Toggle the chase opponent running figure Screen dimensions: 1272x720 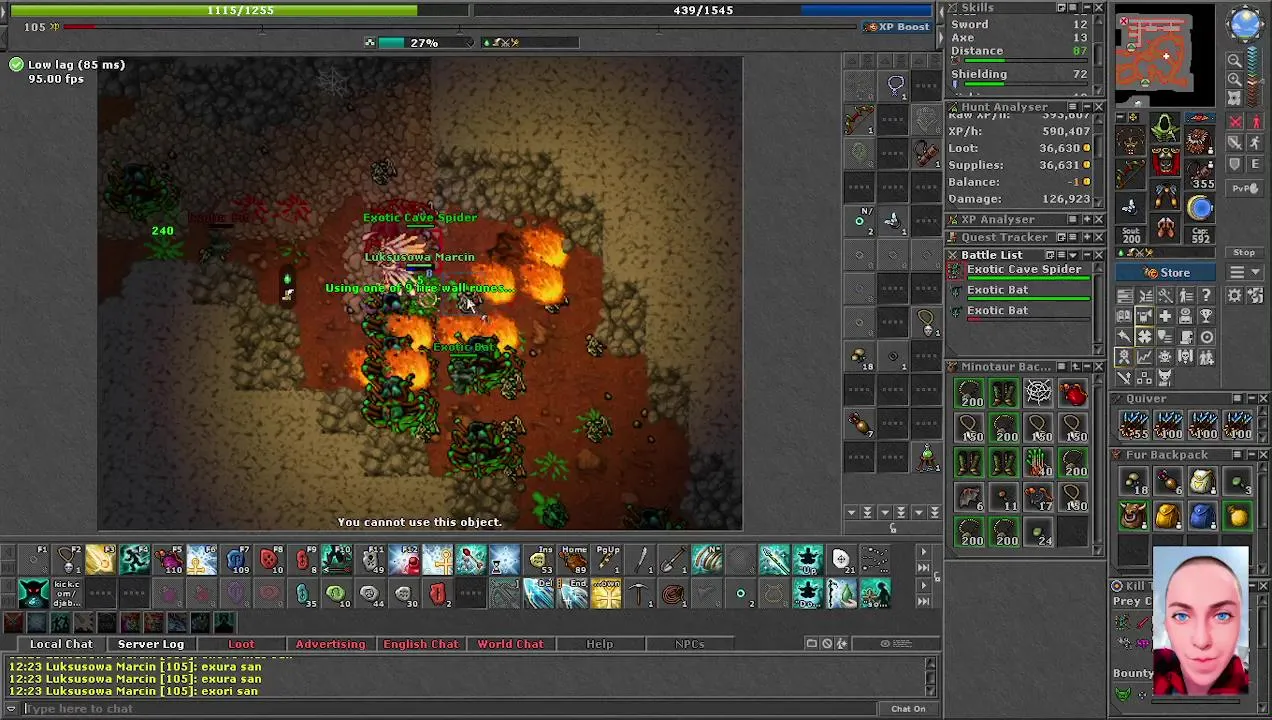(x=1255, y=142)
